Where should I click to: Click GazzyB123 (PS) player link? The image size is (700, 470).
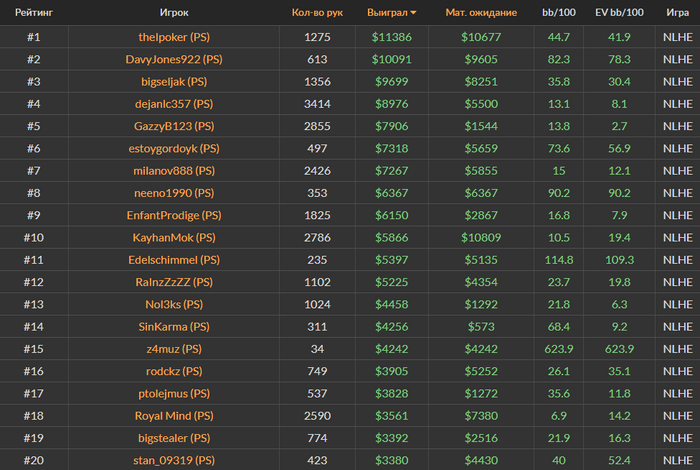point(174,126)
